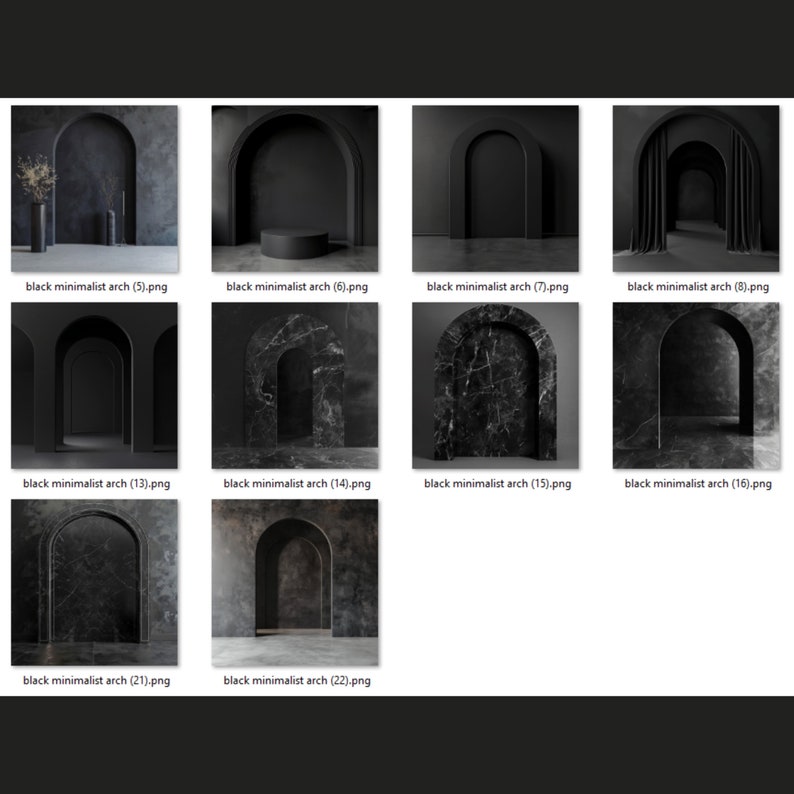Select thumbnail of black minimalist arch (22)
794x794 pixels.
click(x=295, y=582)
